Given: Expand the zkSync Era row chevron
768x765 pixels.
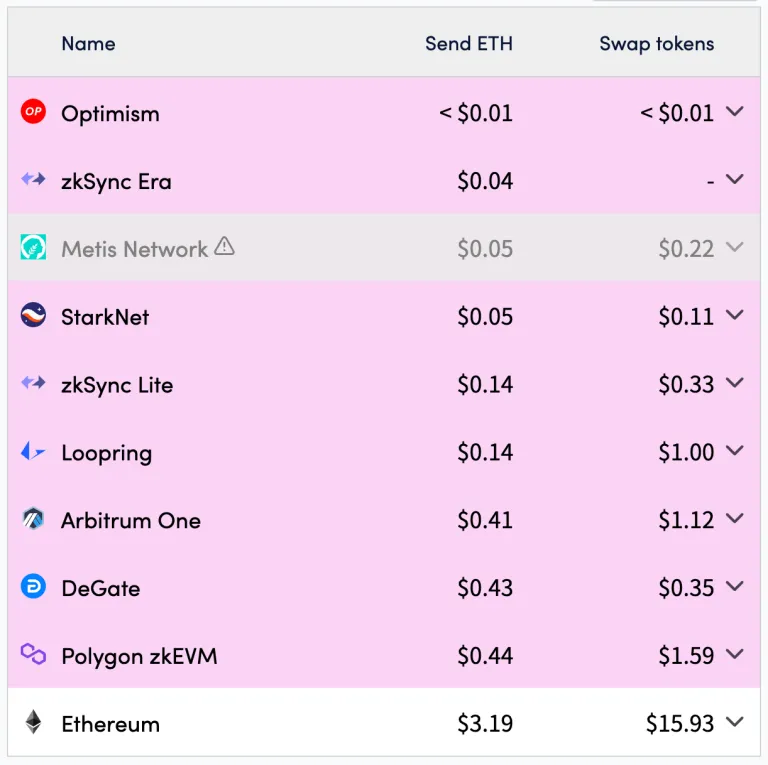Looking at the screenshot, I should click(x=735, y=180).
